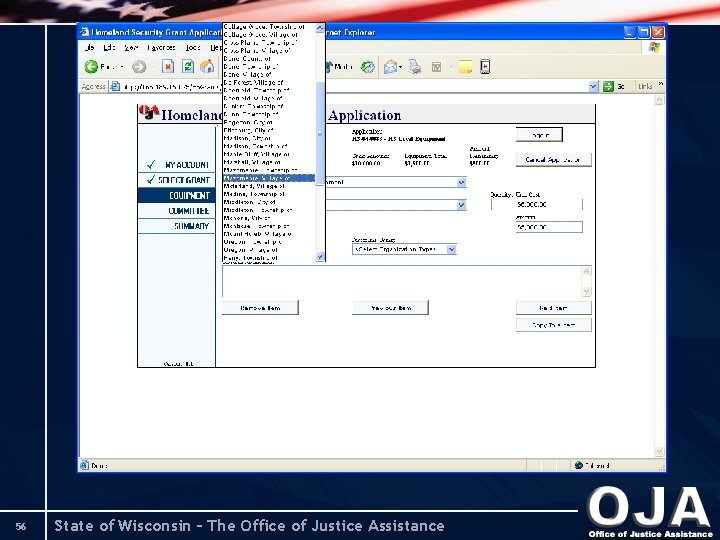Open the Messenger icon in toolbar

(x=485, y=67)
